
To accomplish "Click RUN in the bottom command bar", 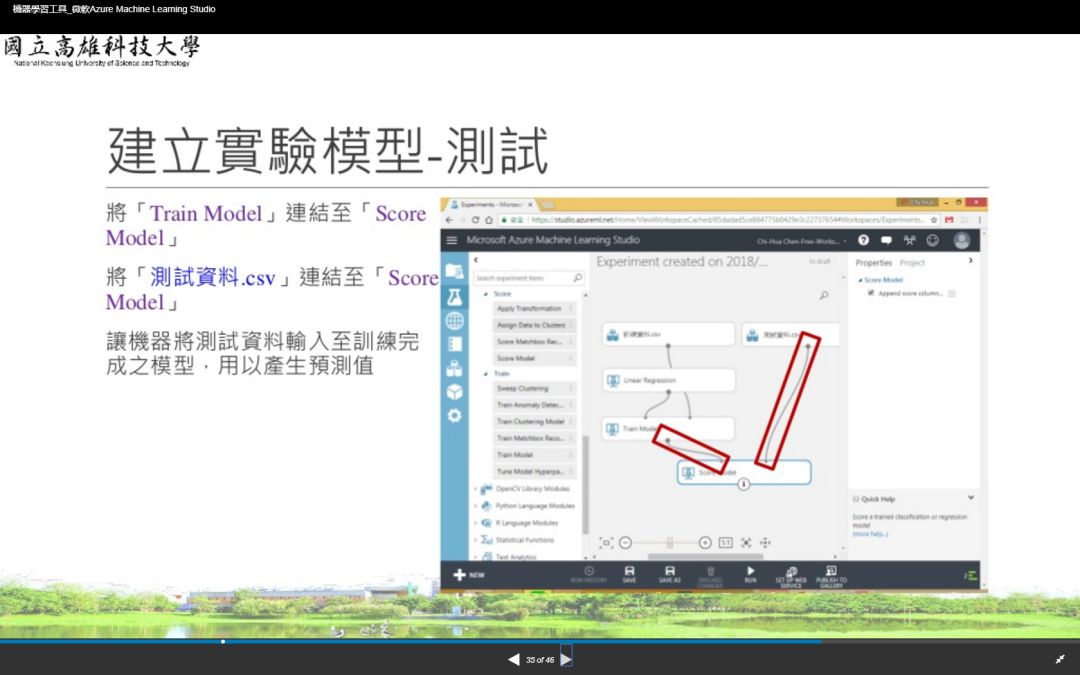I will [x=751, y=575].
